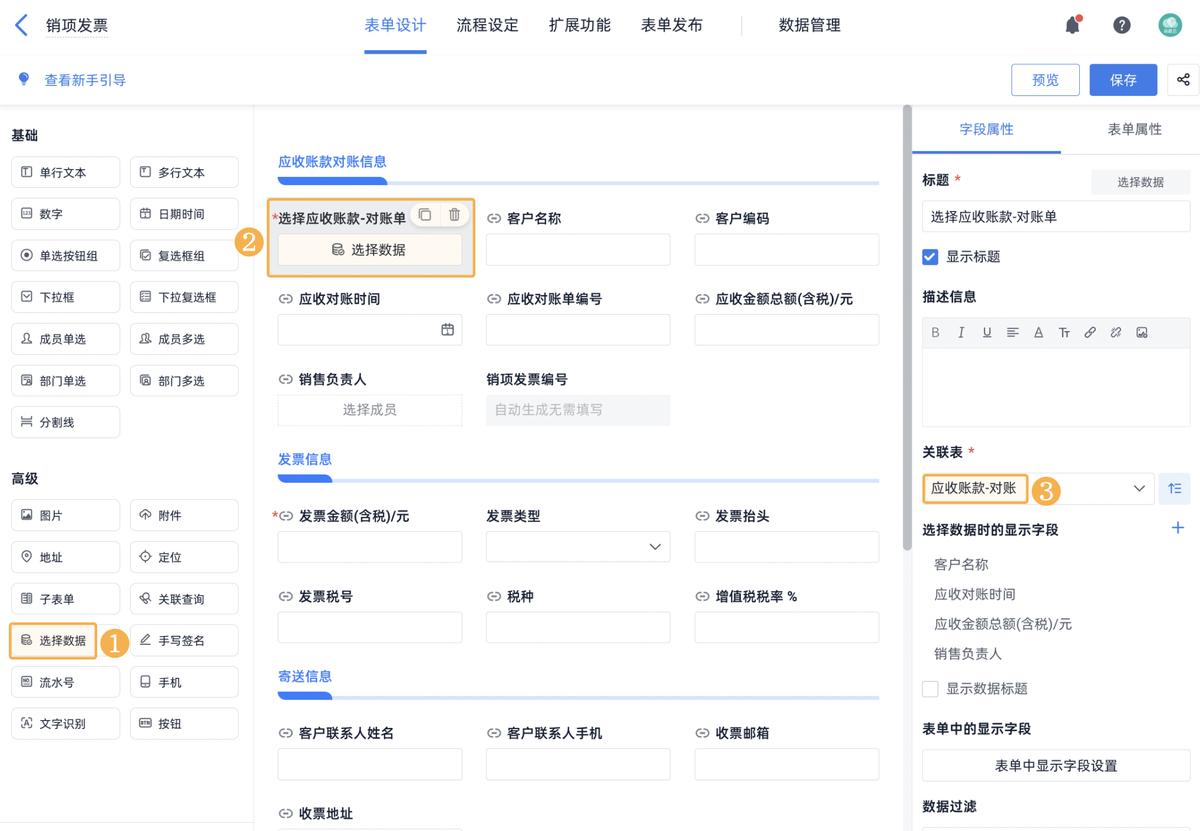The width and height of the screenshot is (1200, 831).
Task: Click the 标题 text input field
Action: (x=1055, y=216)
